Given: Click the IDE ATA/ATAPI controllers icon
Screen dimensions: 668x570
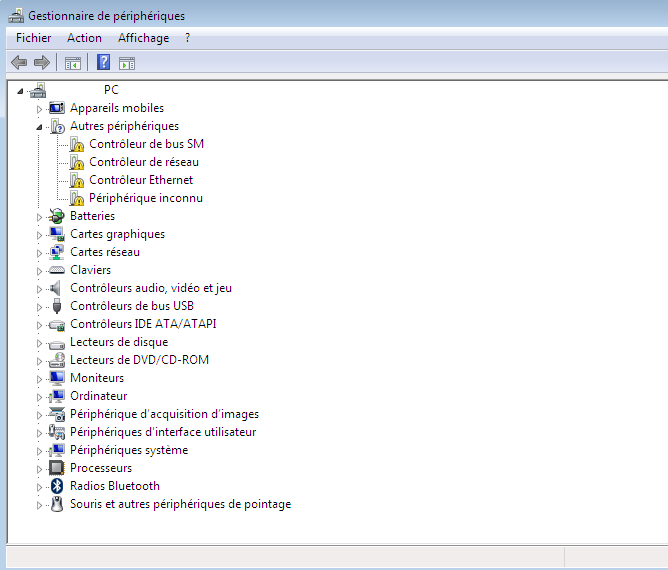Looking at the screenshot, I should pos(57,325).
